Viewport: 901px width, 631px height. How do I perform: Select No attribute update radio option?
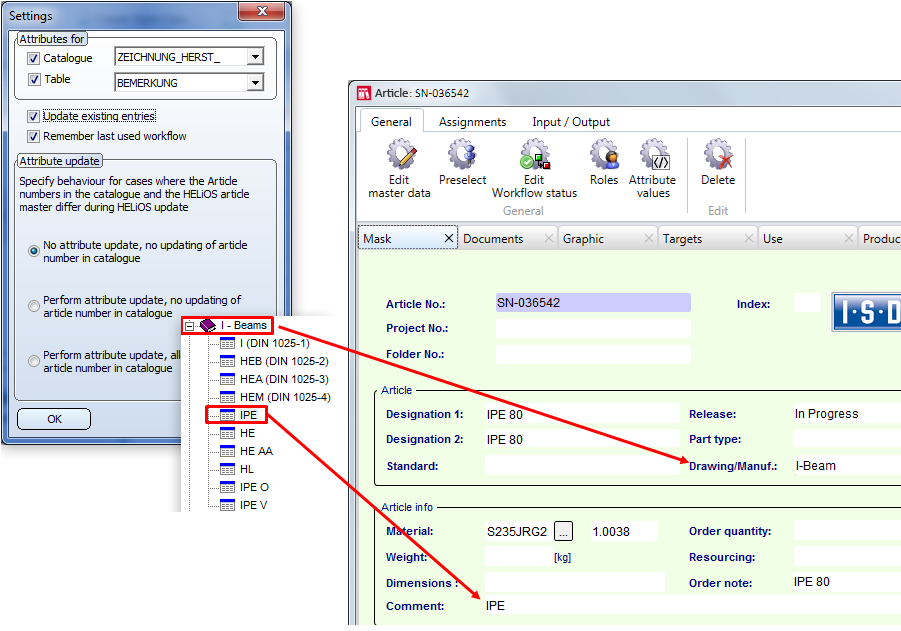(34, 251)
